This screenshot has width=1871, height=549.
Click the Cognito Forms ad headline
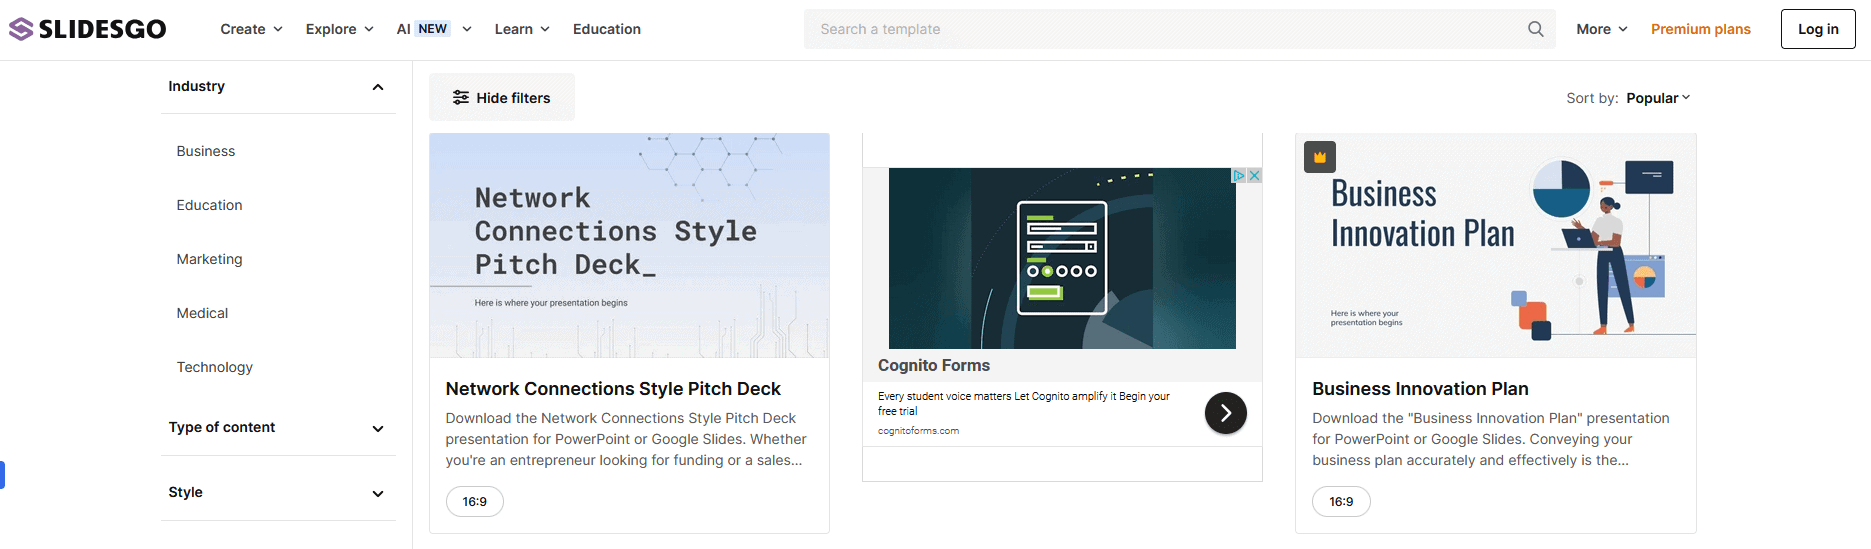934,365
